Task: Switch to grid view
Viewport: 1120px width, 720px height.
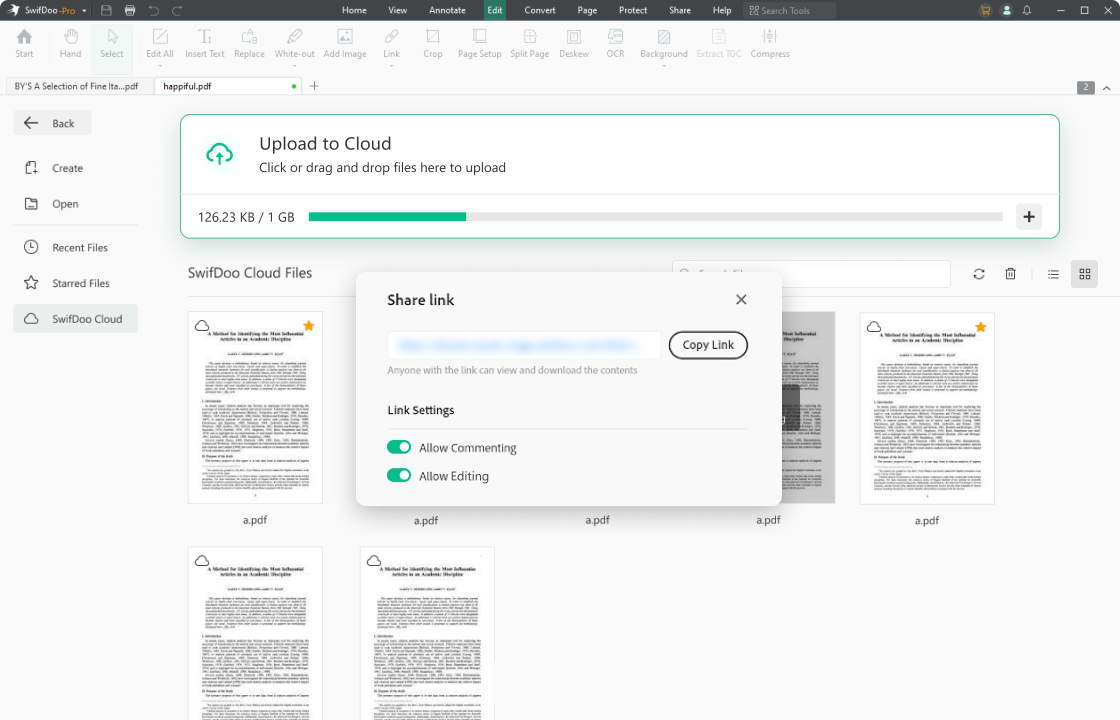Action: tap(1084, 274)
